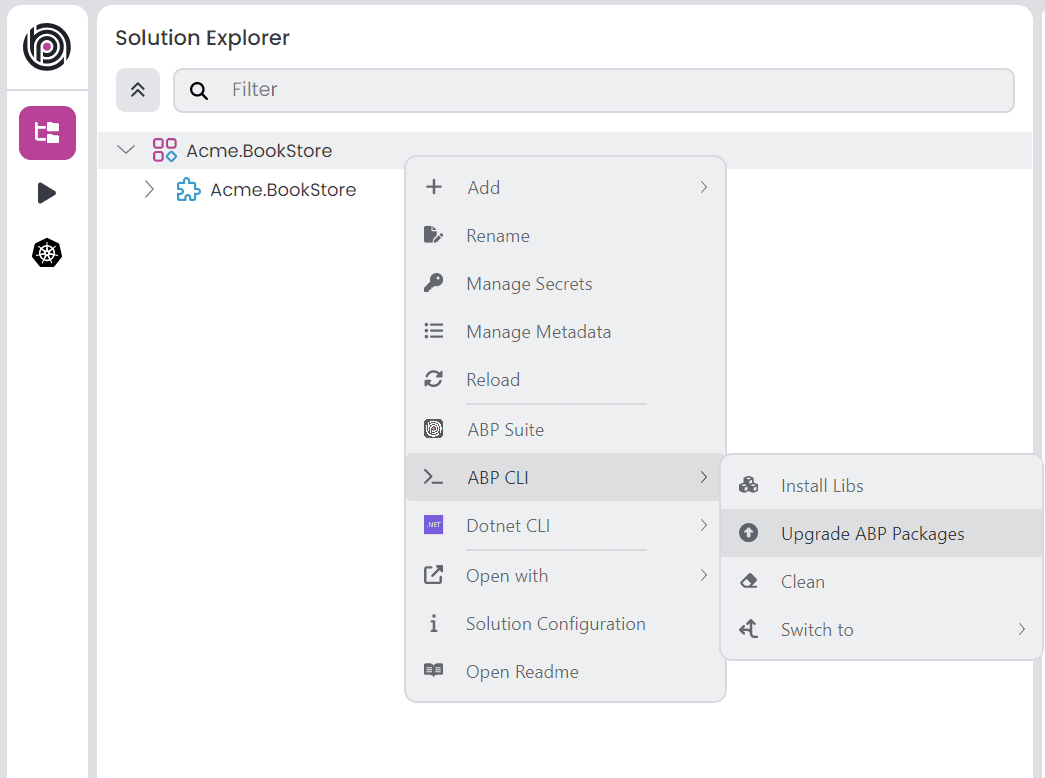Select Acme.BookStore solution root label
This screenshot has width=1045, height=778.
coord(259,151)
